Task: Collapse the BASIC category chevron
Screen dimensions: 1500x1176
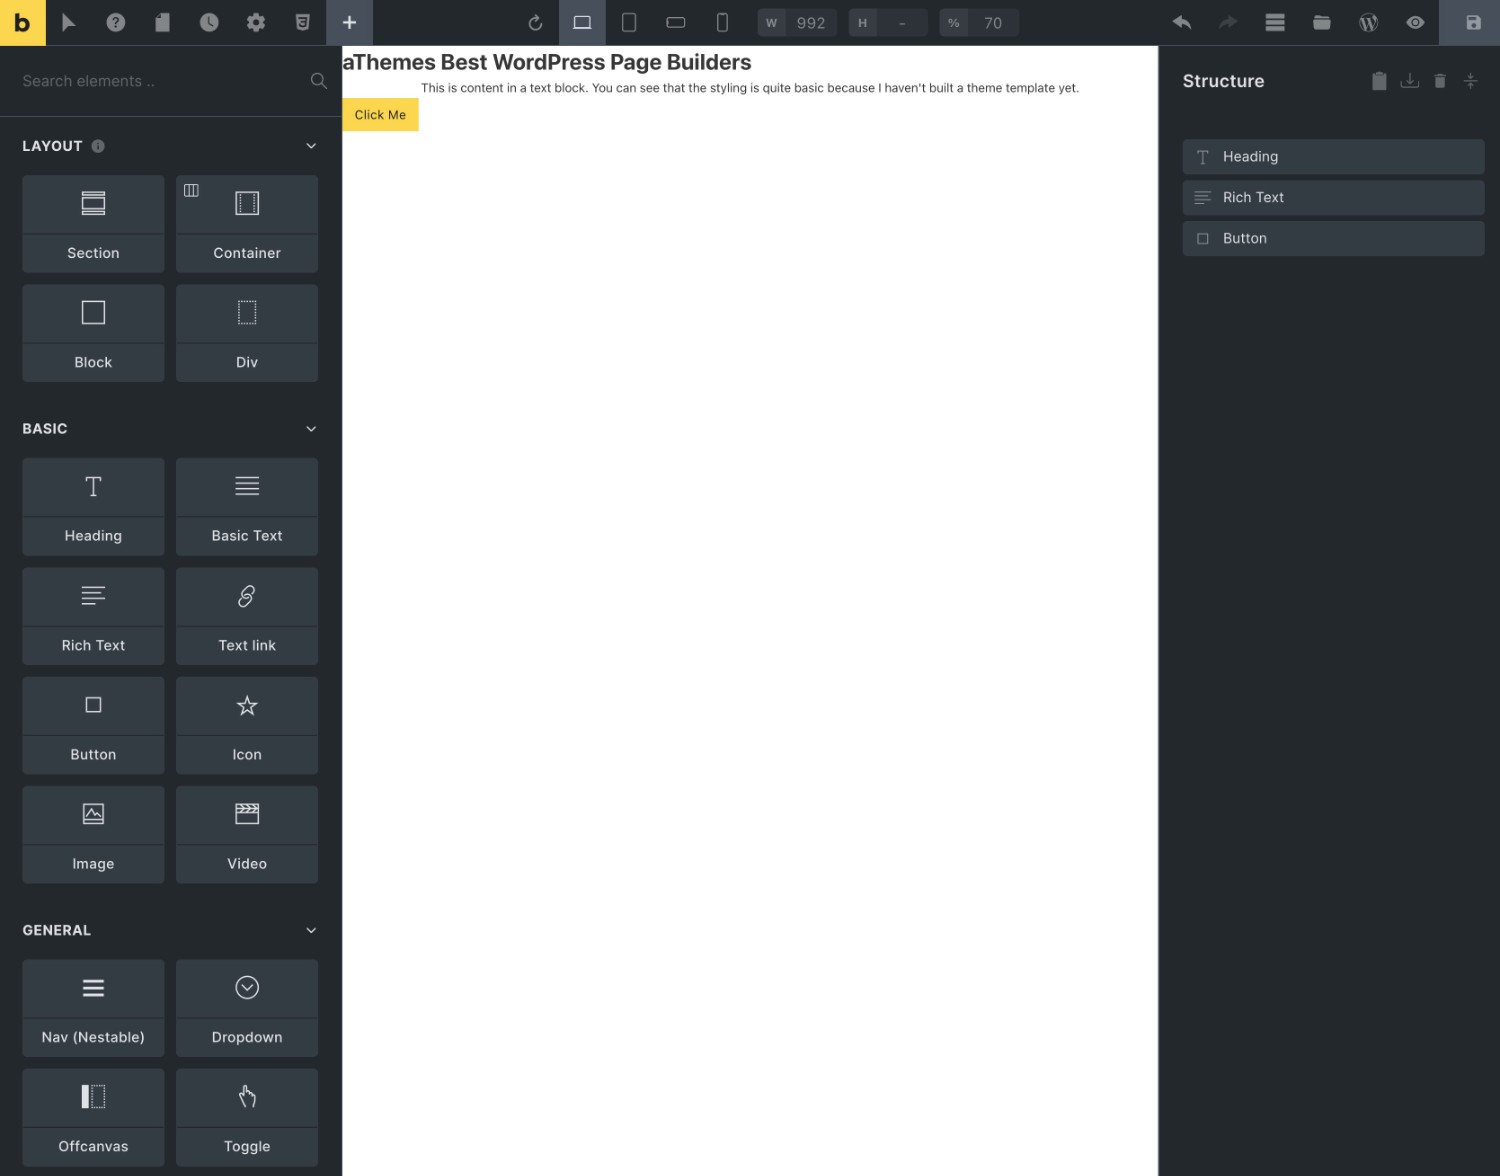Action: click(311, 429)
